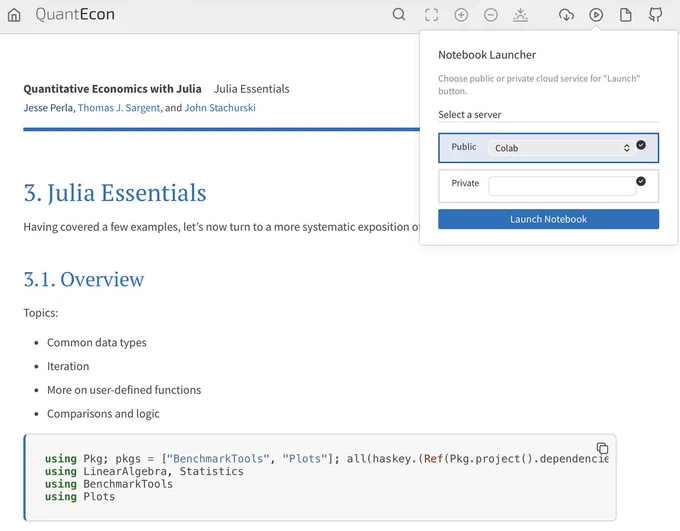Click the Notebook Launcher title
The image size is (680, 531).
(x=487, y=55)
